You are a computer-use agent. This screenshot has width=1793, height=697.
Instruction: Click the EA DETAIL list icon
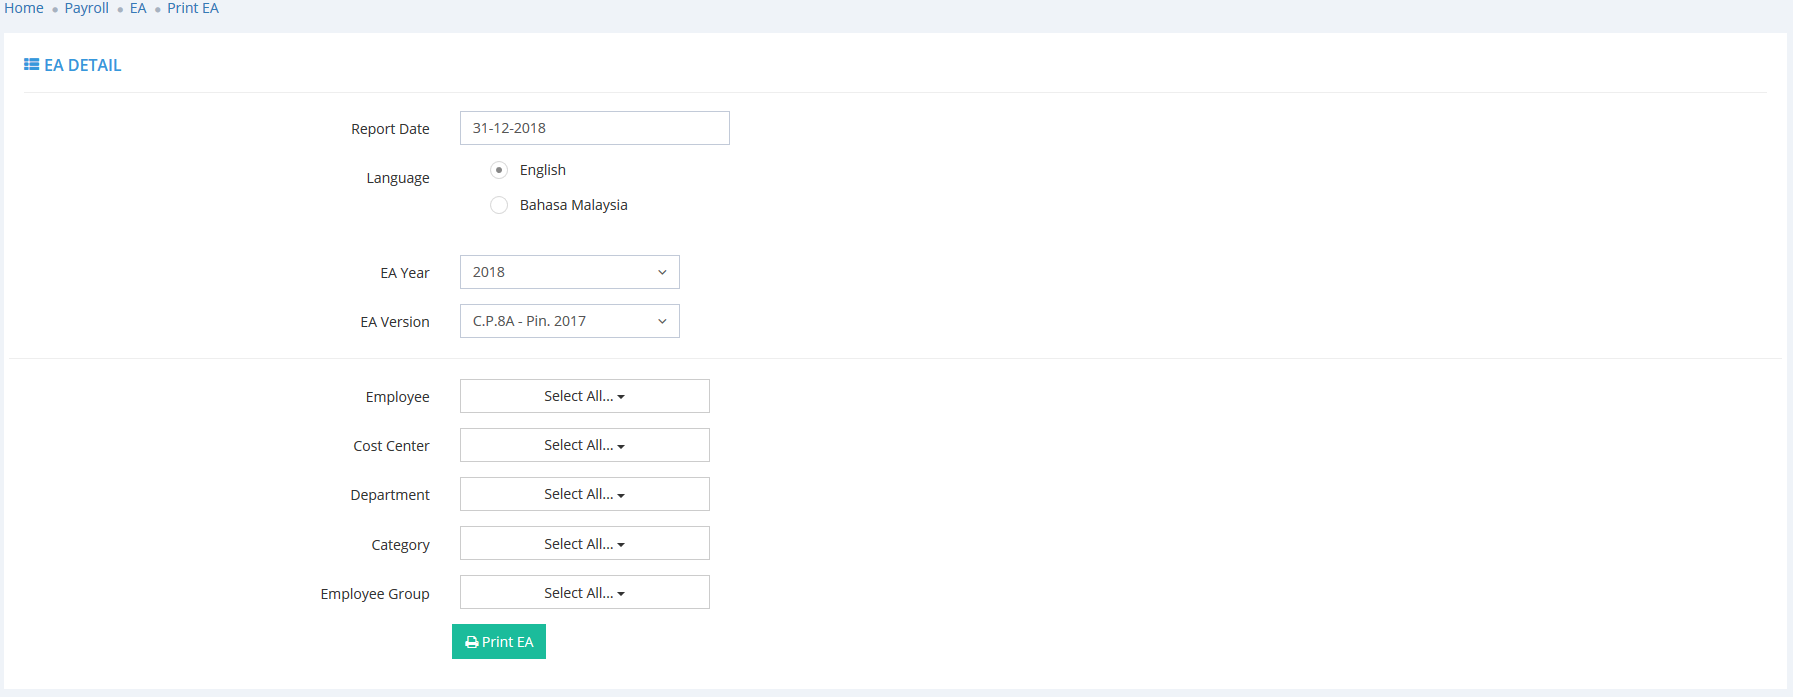(31, 65)
